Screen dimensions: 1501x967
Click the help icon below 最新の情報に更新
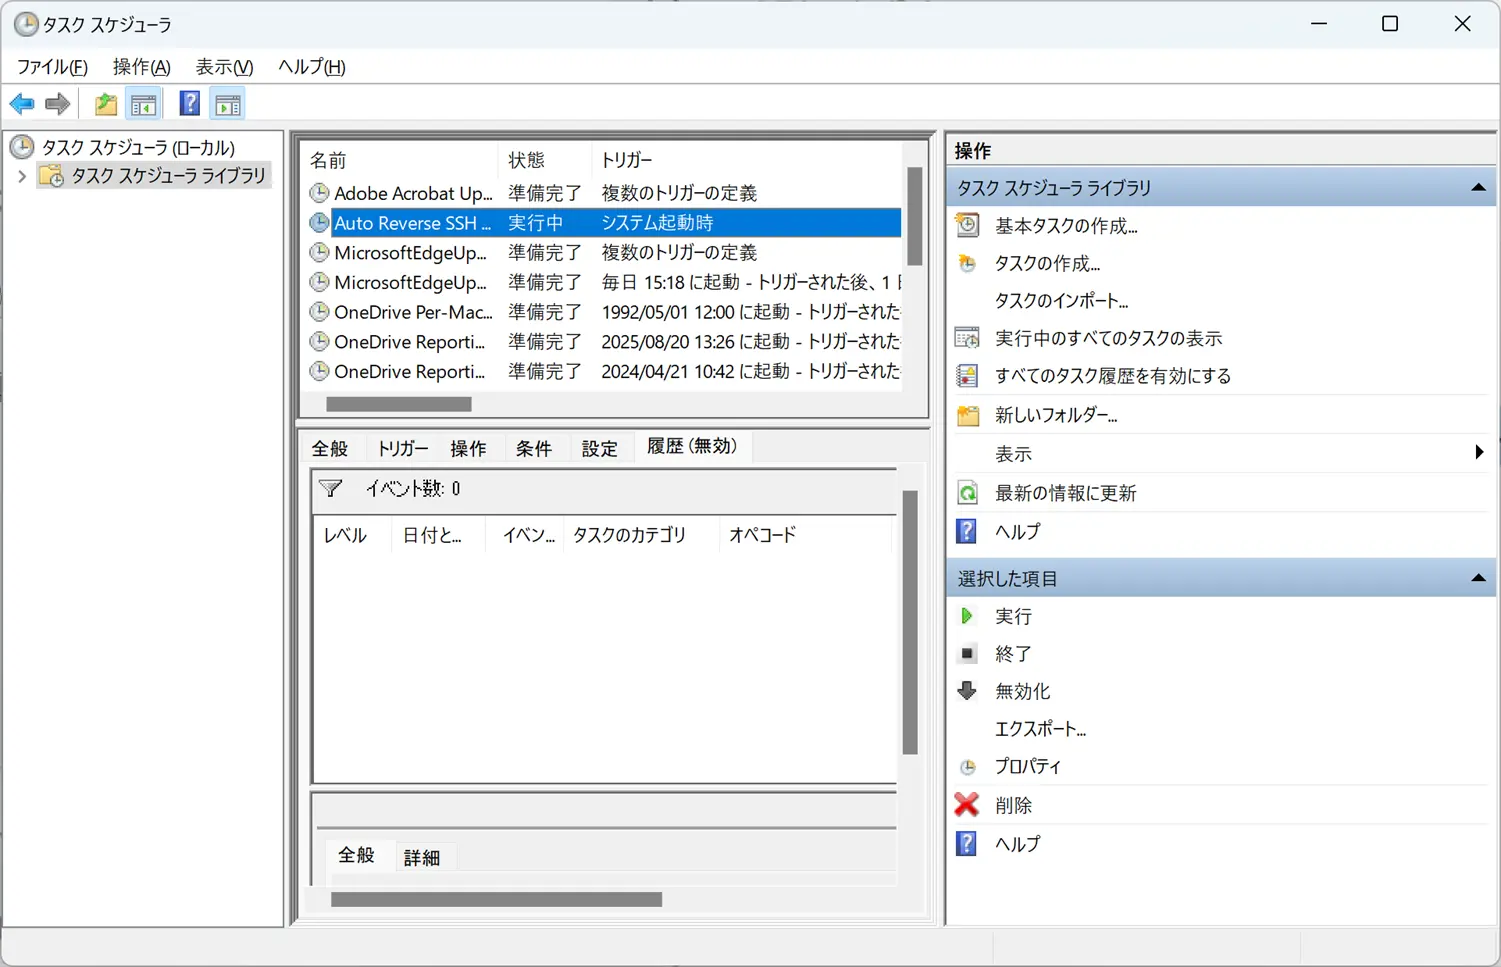point(967,531)
